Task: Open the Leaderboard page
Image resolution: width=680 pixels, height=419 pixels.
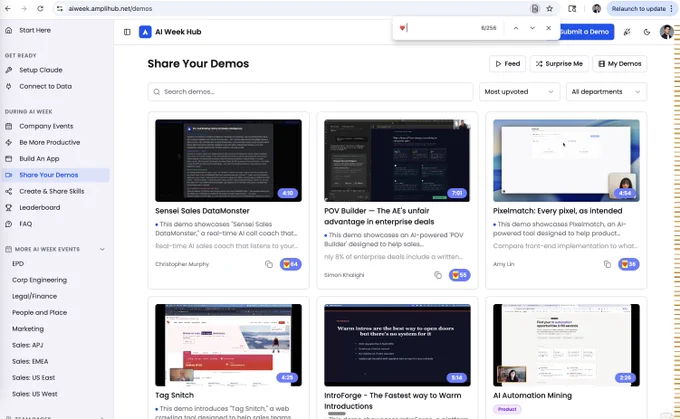Action: point(39,208)
